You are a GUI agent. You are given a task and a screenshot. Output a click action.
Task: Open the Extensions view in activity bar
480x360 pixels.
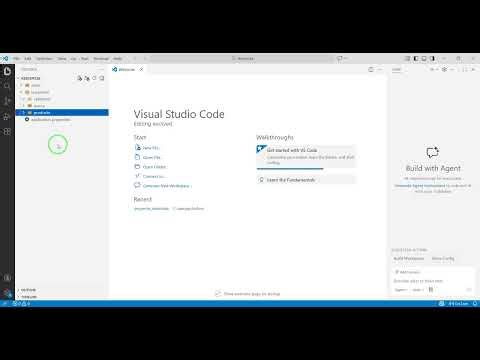coord(7,131)
